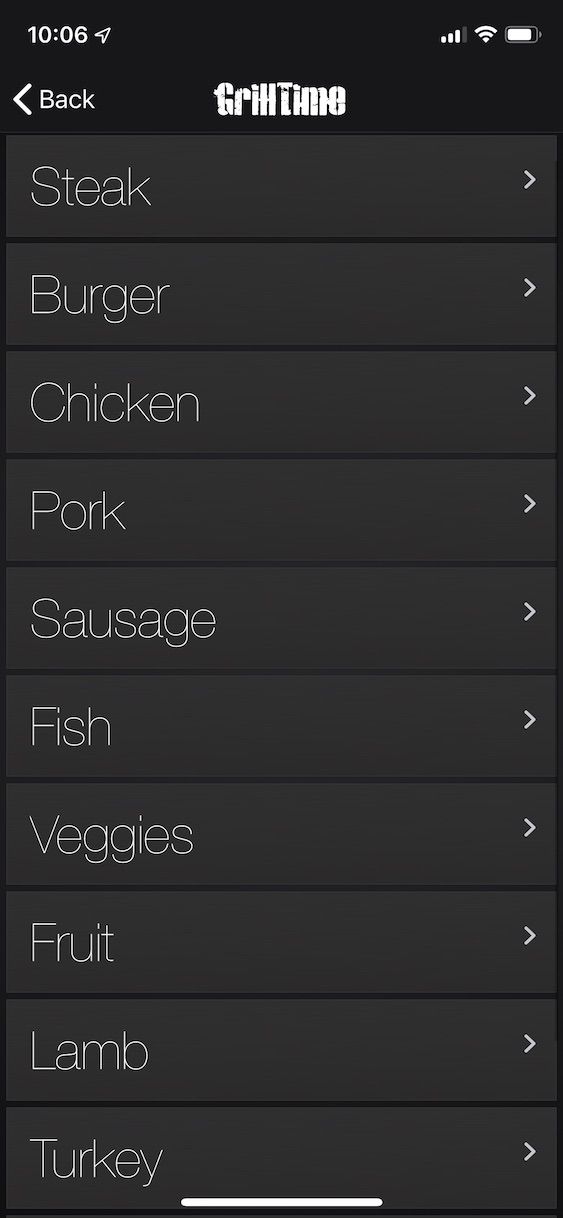Expand the Chicken row chevron
Viewport: 563px width, 1218px height.
coord(530,395)
